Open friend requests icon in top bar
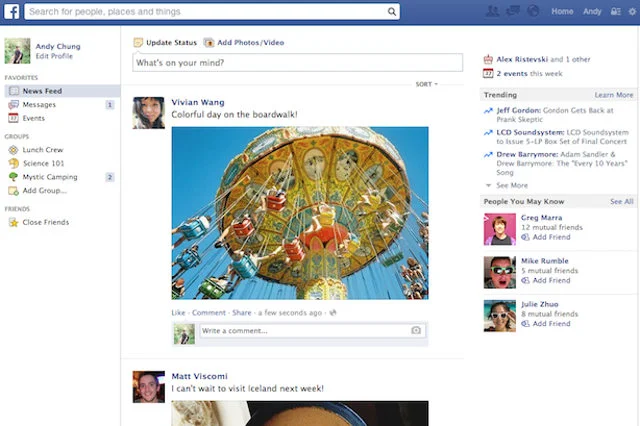This screenshot has width=640, height=426. [492, 11]
